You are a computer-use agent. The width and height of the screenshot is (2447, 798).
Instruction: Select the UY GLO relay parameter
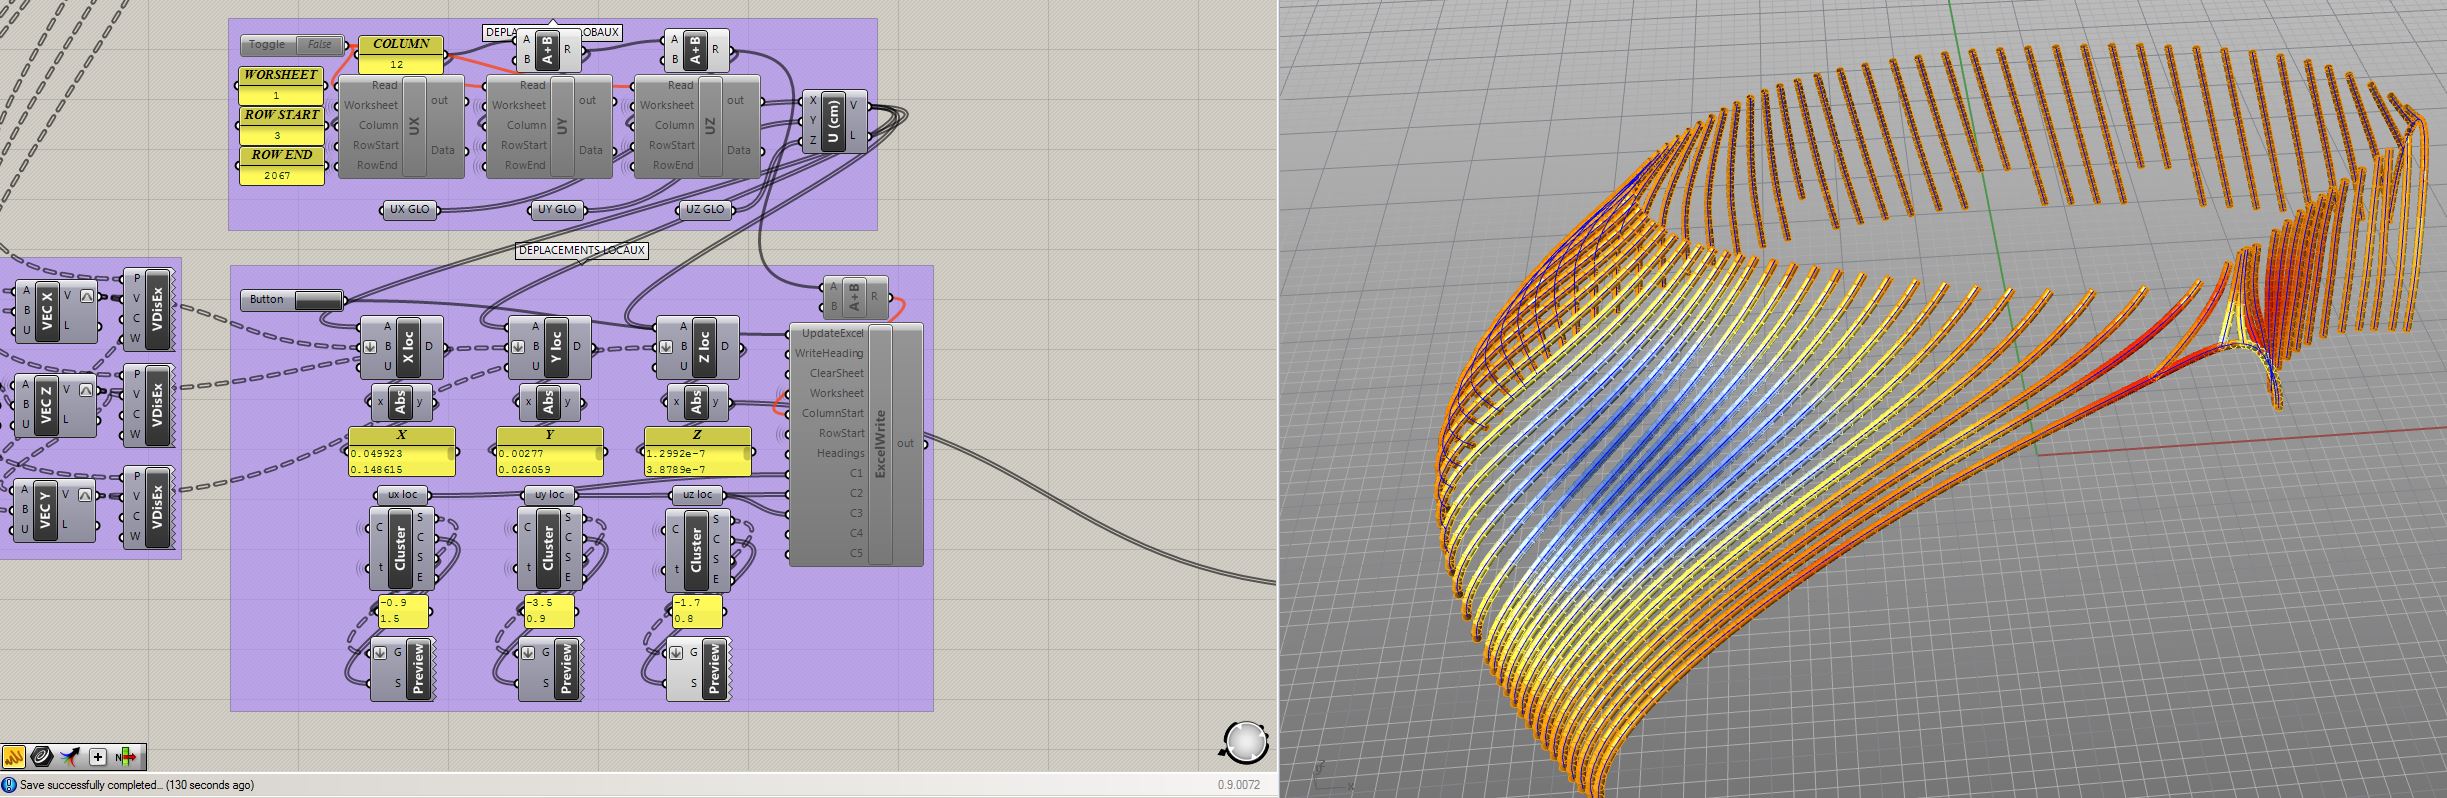point(557,210)
